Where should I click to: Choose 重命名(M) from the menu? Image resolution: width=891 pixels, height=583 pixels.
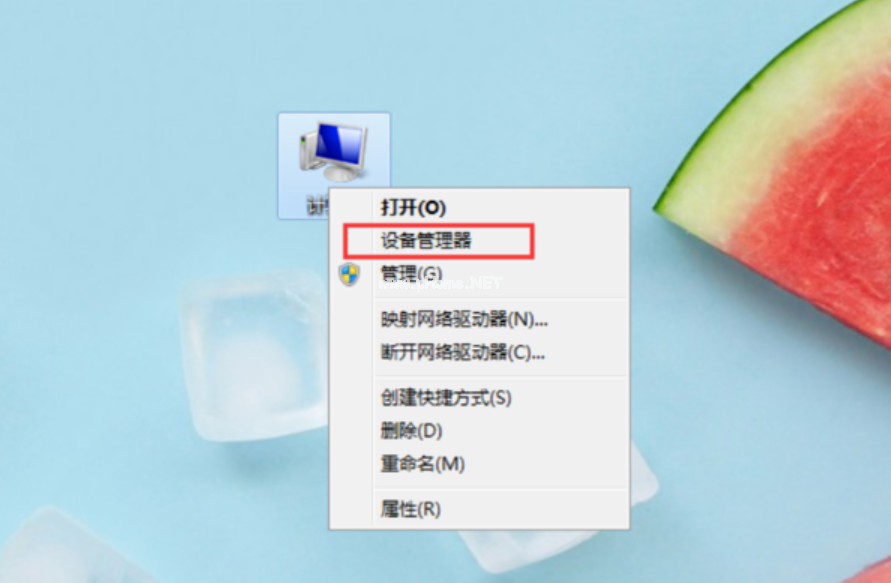point(422,464)
